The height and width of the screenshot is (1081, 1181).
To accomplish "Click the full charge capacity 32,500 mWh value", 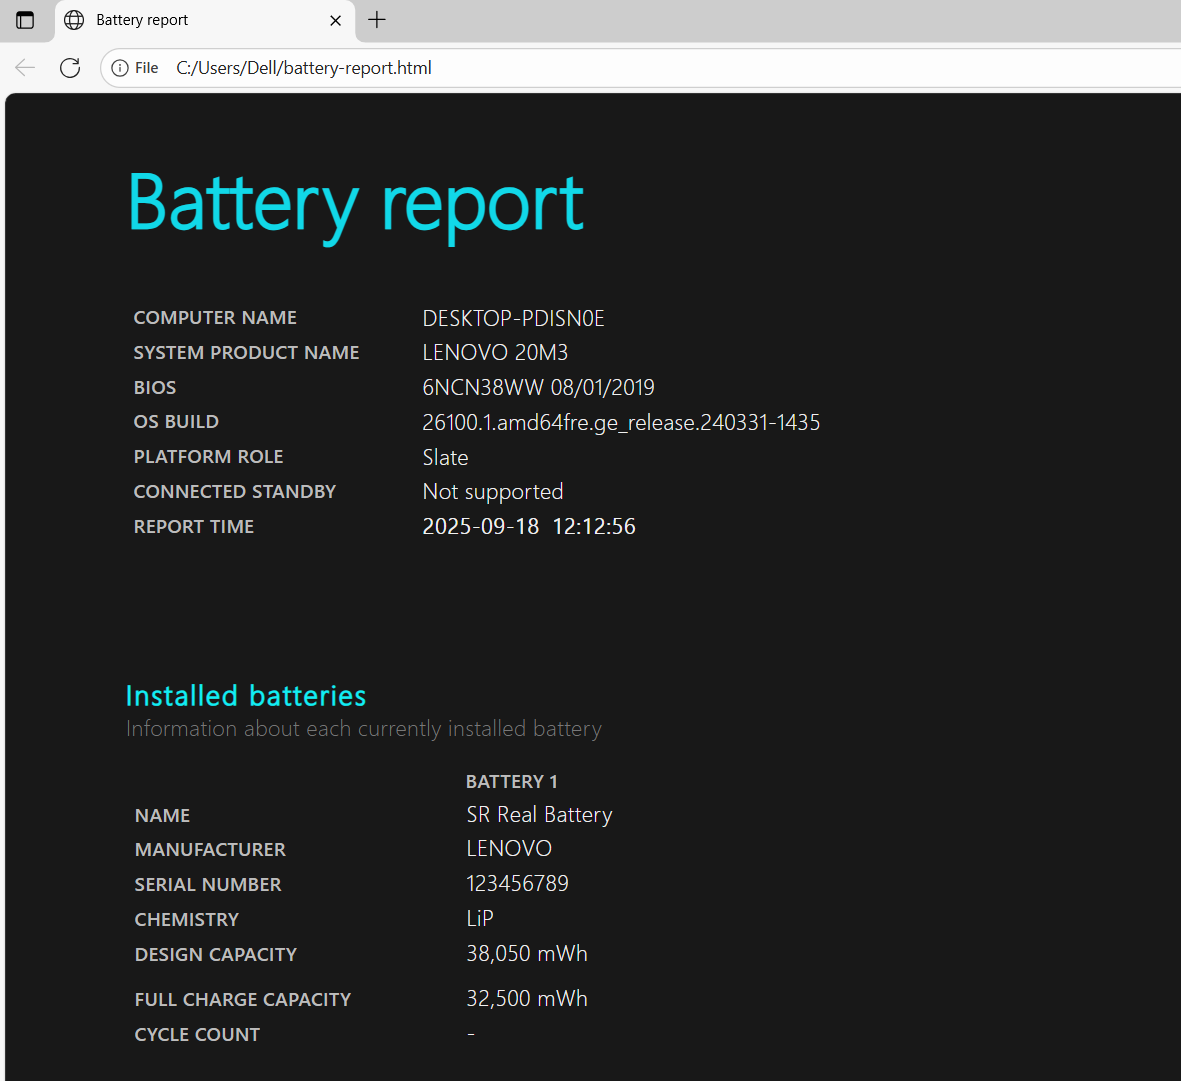I will coord(526,998).
